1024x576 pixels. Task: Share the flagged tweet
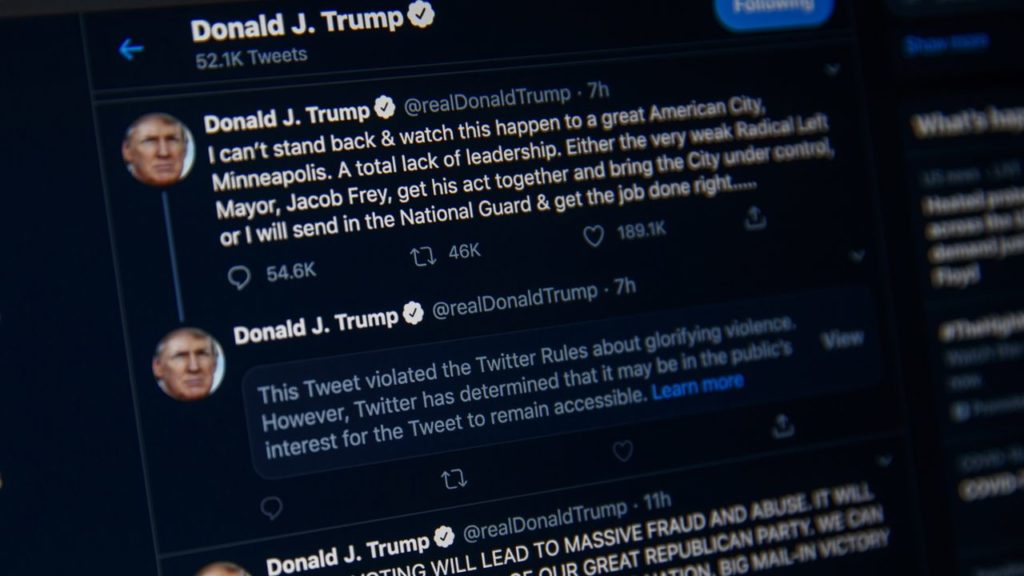(782, 426)
